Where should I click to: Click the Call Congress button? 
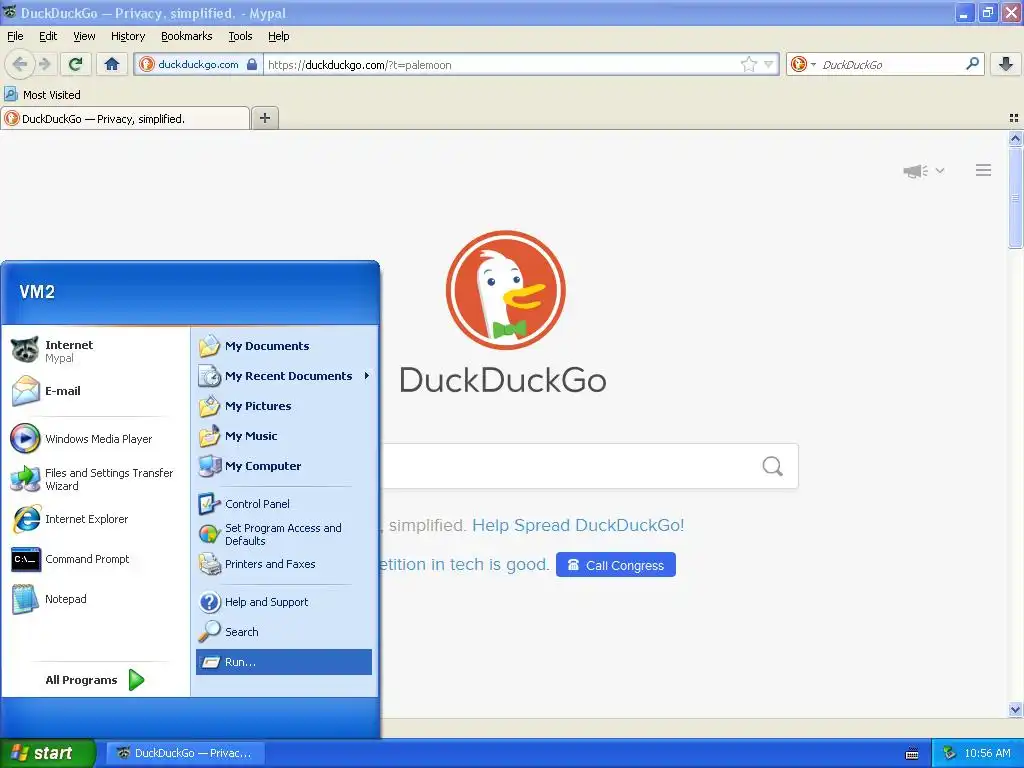coord(616,565)
